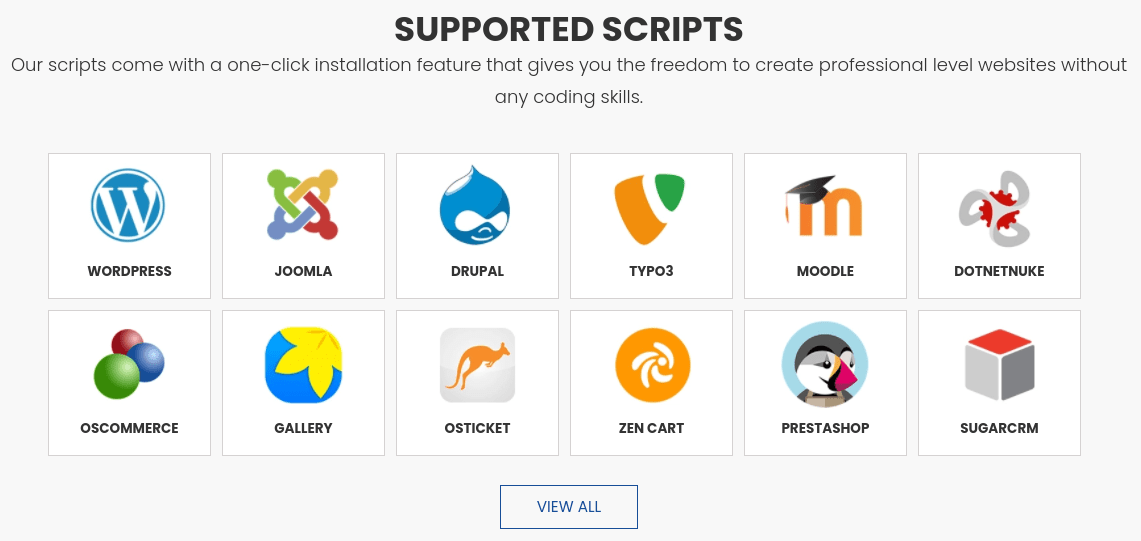The height and width of the screenshot is (541, 1141).
Task: Select the JOOMLA text label
Action: [x=303, y=271]
